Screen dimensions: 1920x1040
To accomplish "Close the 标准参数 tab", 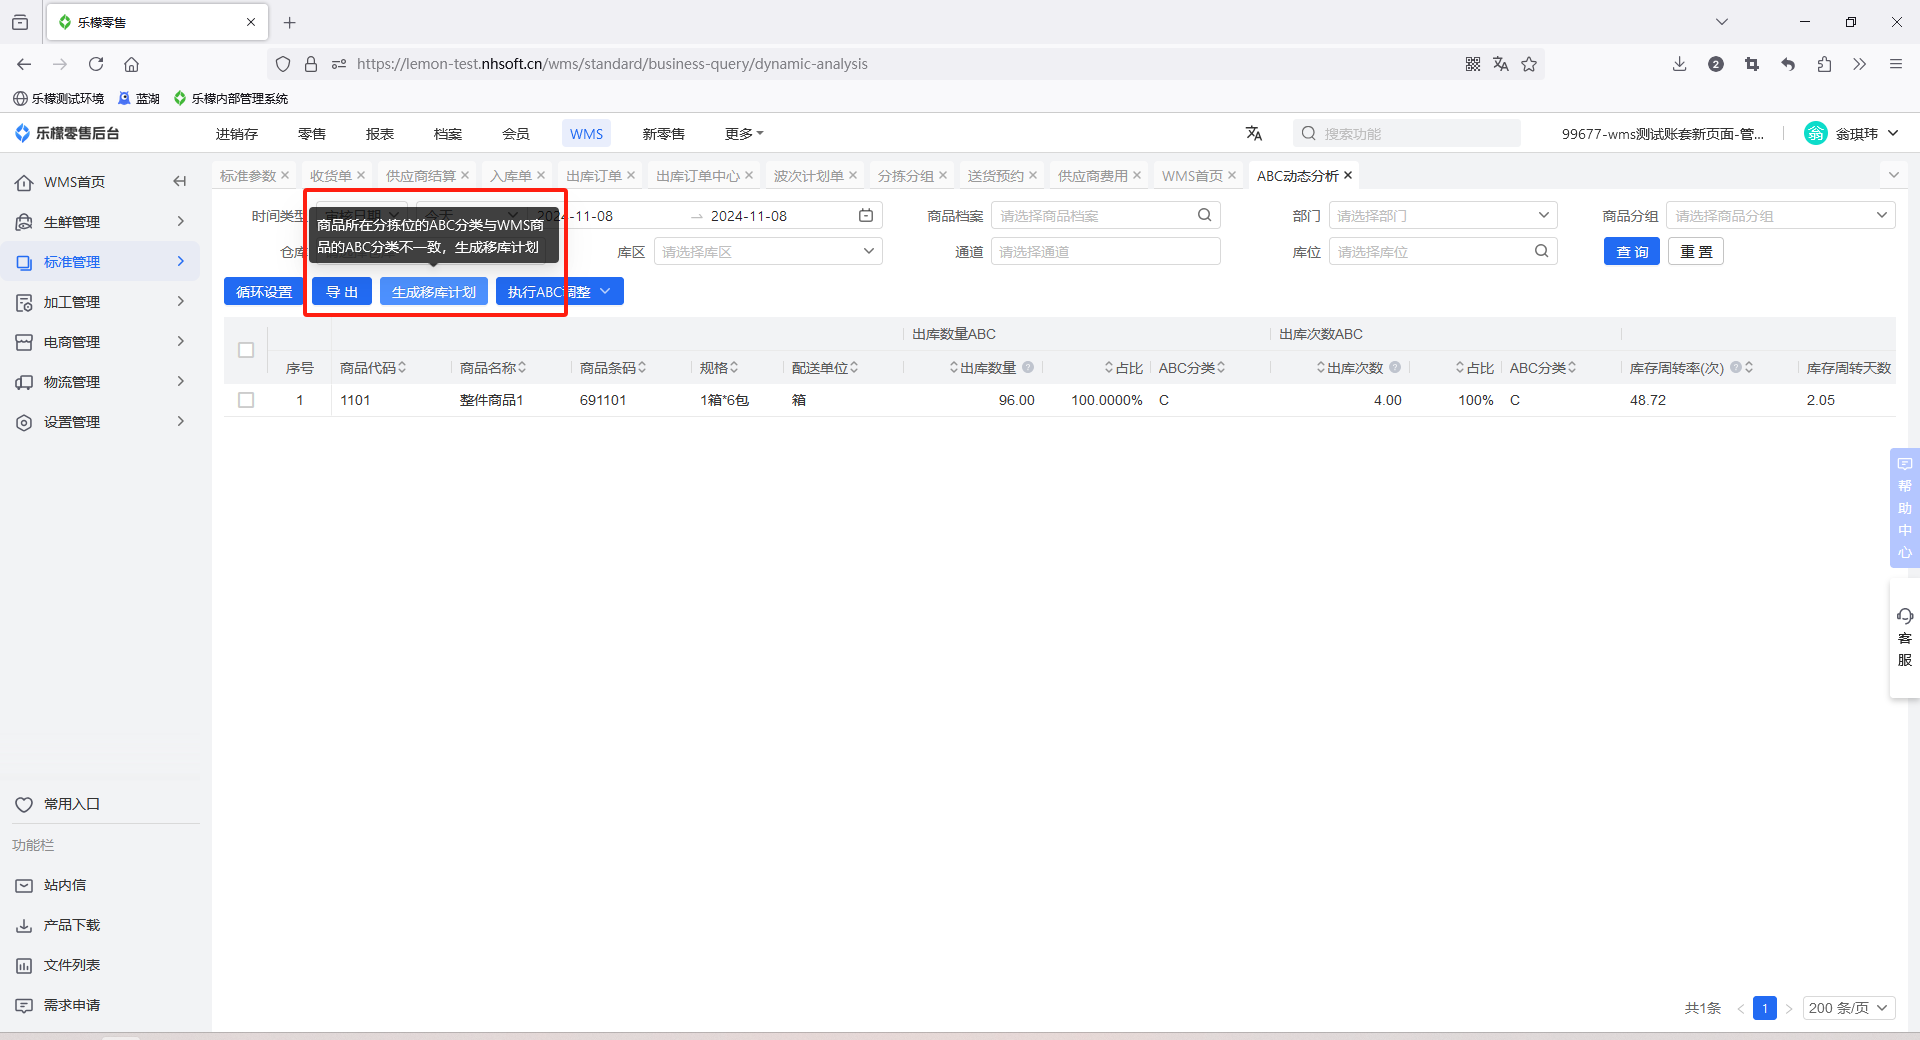I will click(x=285, y=175).
